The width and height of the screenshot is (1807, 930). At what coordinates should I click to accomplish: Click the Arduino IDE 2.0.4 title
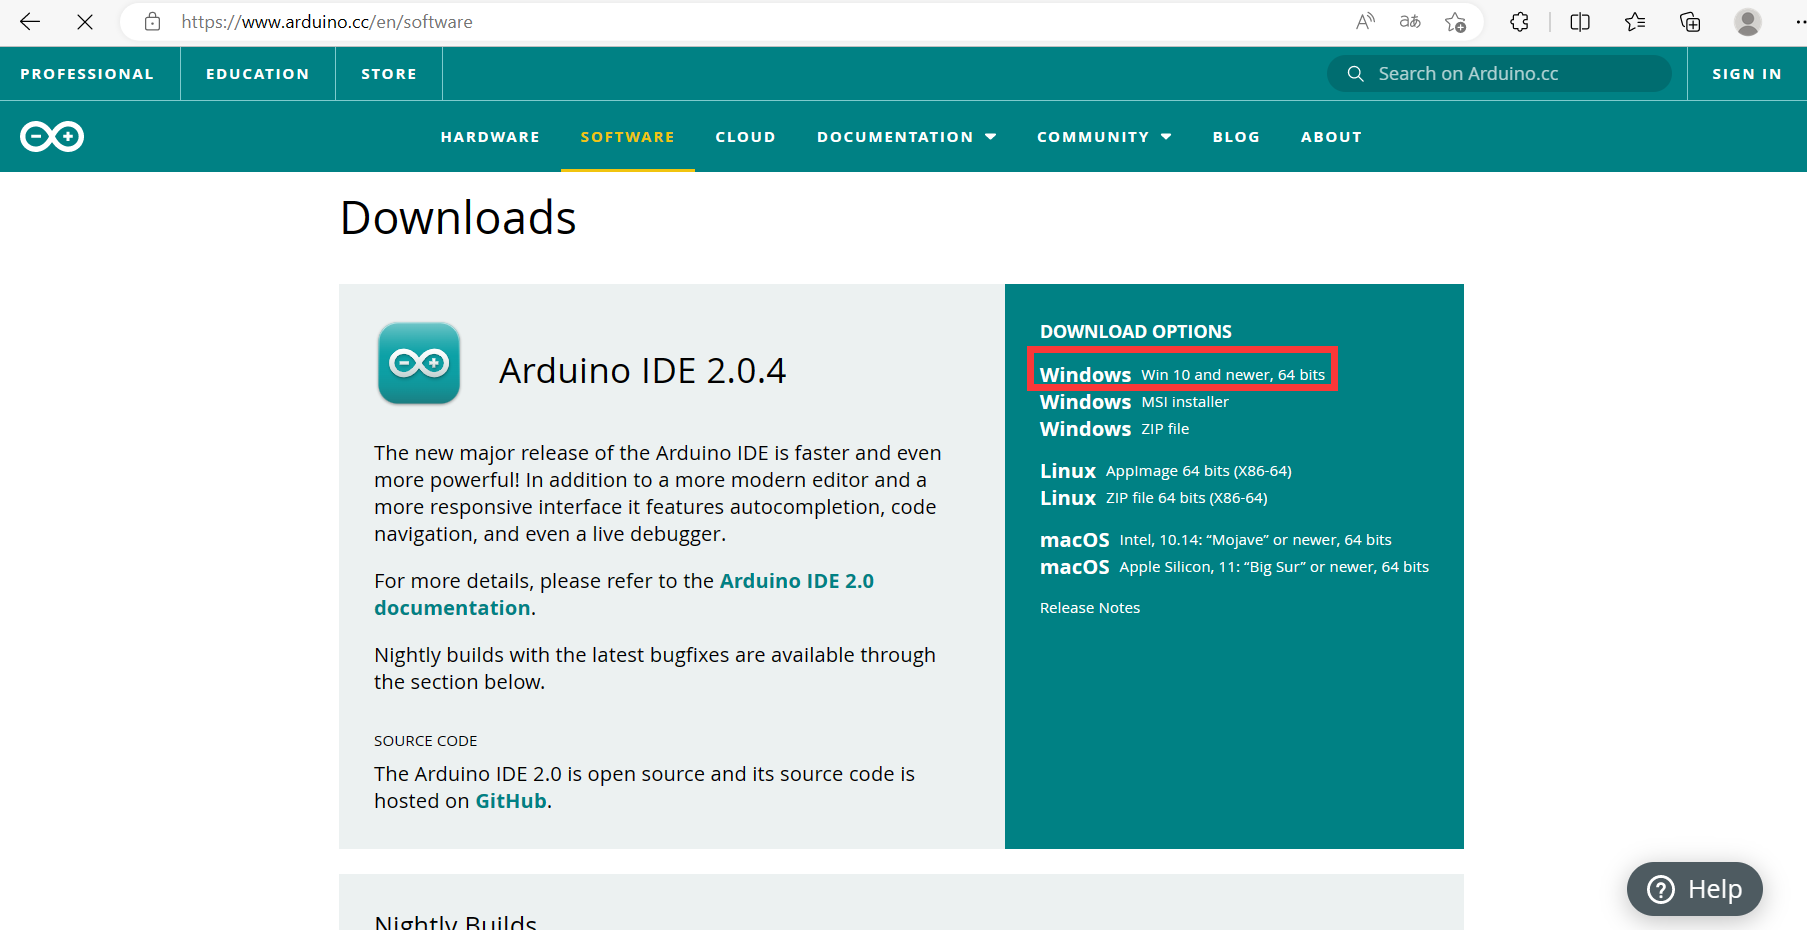(x=643, y=371)
